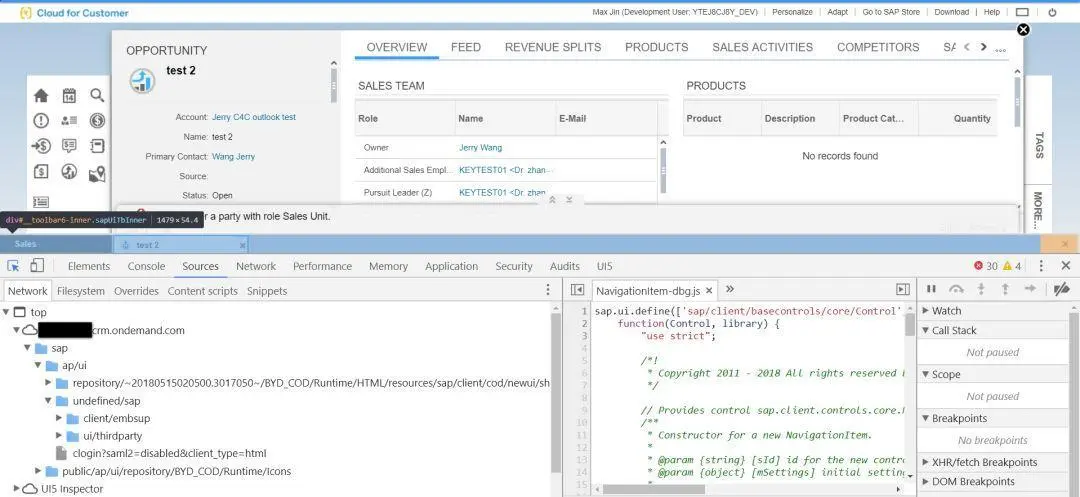This screenshot has height=497, width=1080.
Task: Click the exclamation mark circle icon
Action: [41, 120]
